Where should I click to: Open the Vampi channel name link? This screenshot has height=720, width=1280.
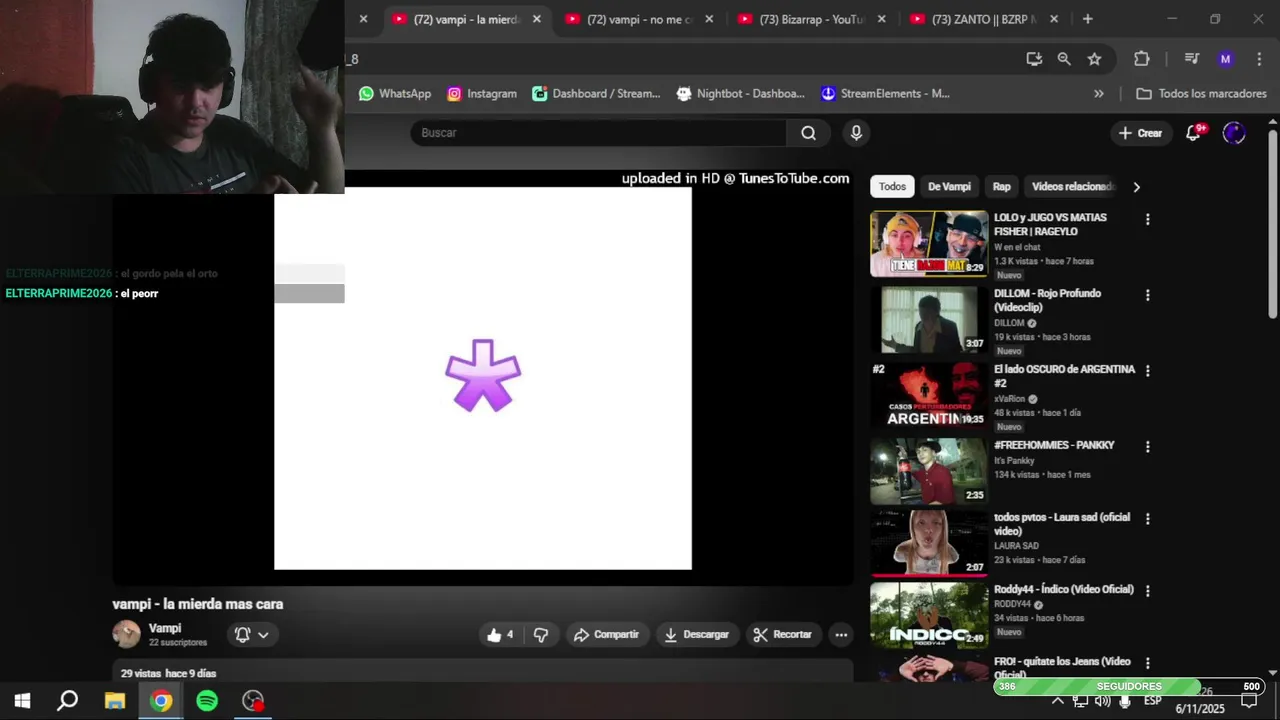(165, 628)
